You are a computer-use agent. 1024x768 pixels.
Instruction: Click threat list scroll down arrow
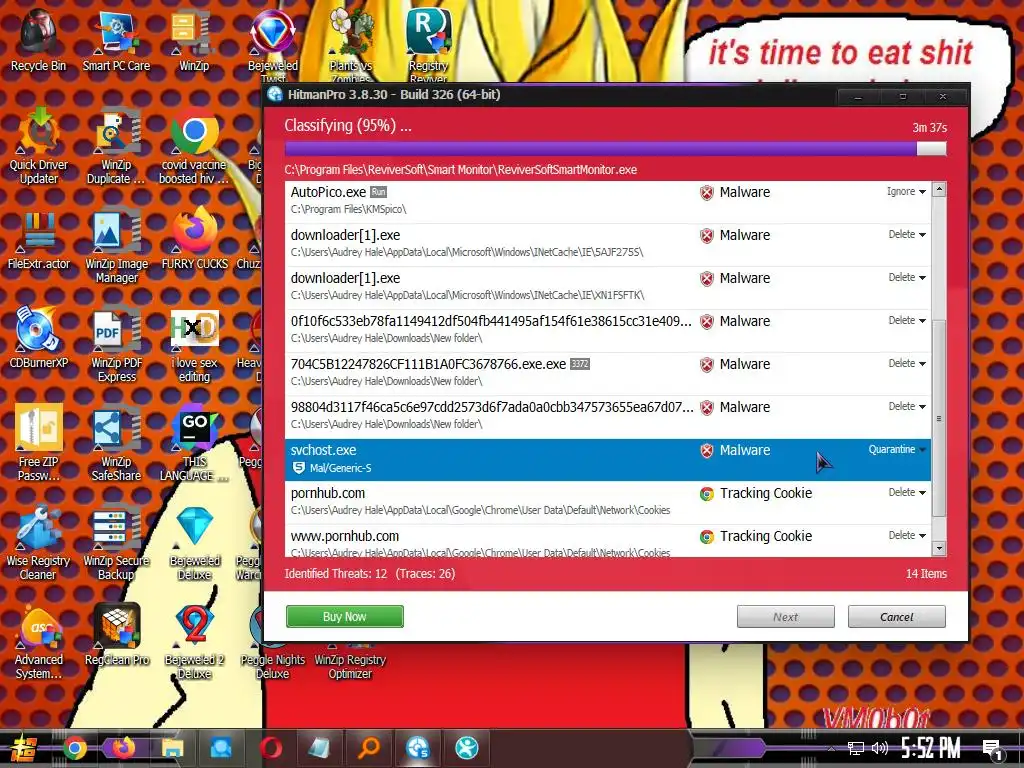tap(939, 549)
